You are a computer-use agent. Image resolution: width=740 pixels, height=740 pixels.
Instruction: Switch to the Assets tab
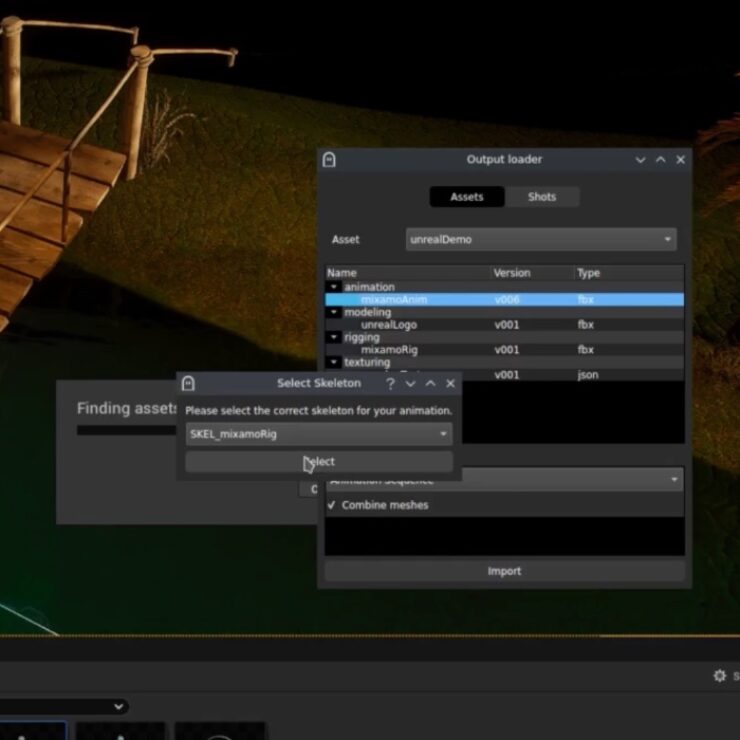click(466, 197)
